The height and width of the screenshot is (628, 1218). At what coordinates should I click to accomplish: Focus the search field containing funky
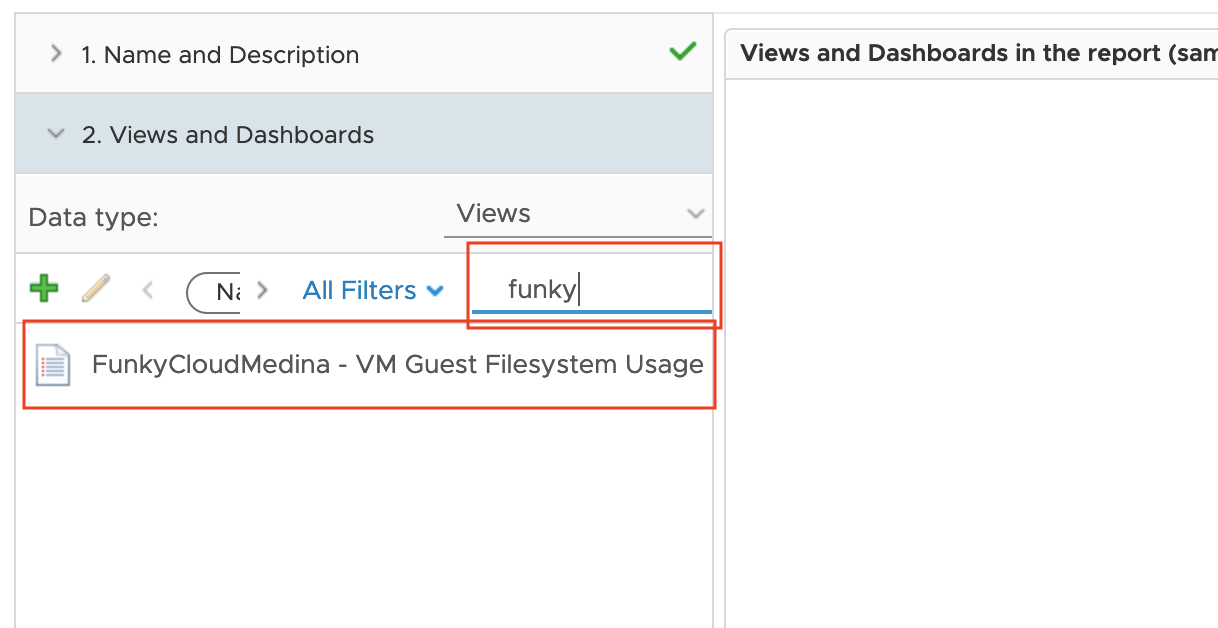pyautogui.click(x=592, y=289)
